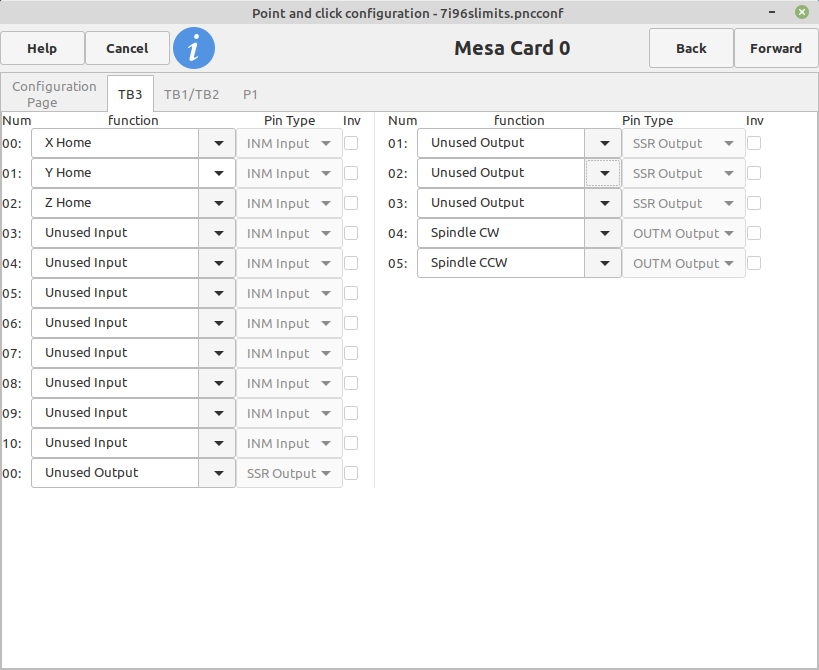The width and height of the screenshot is (819, 670).
Task: Cancel the configuration wizard
Action: tap(127, 48)
